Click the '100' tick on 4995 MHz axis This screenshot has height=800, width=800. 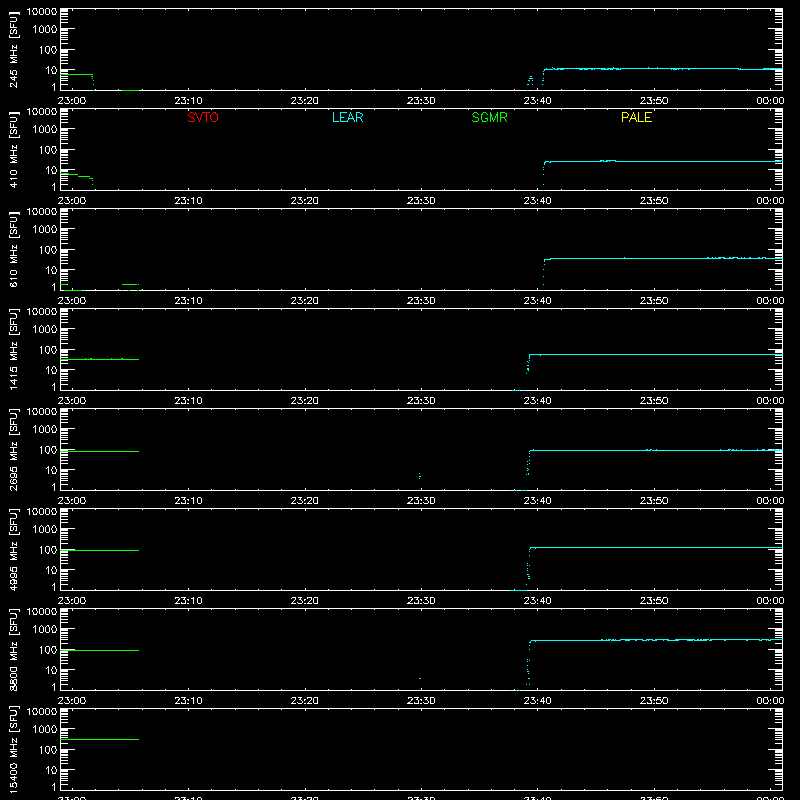[47, 550]
